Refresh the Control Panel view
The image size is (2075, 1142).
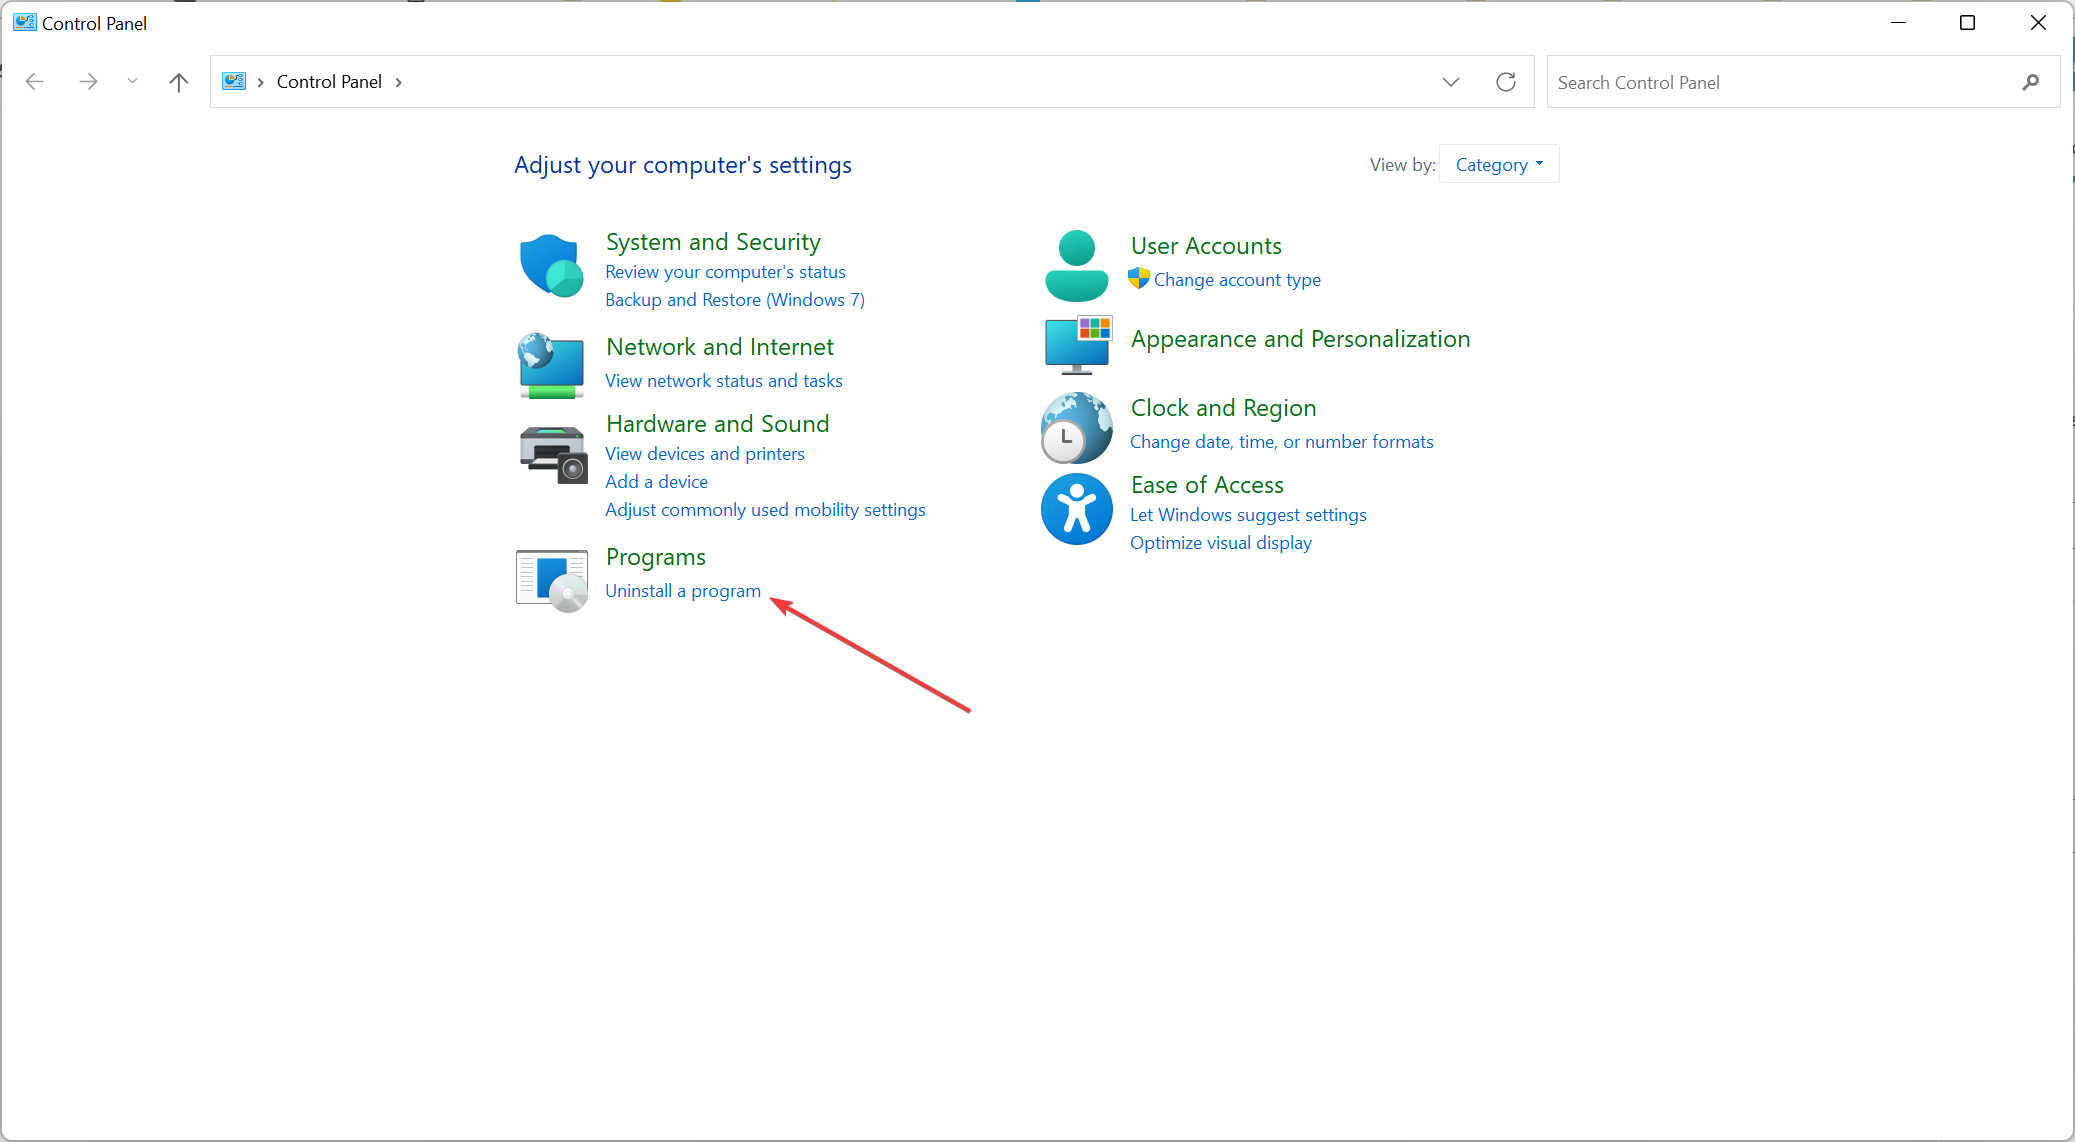coord(1505,82)
